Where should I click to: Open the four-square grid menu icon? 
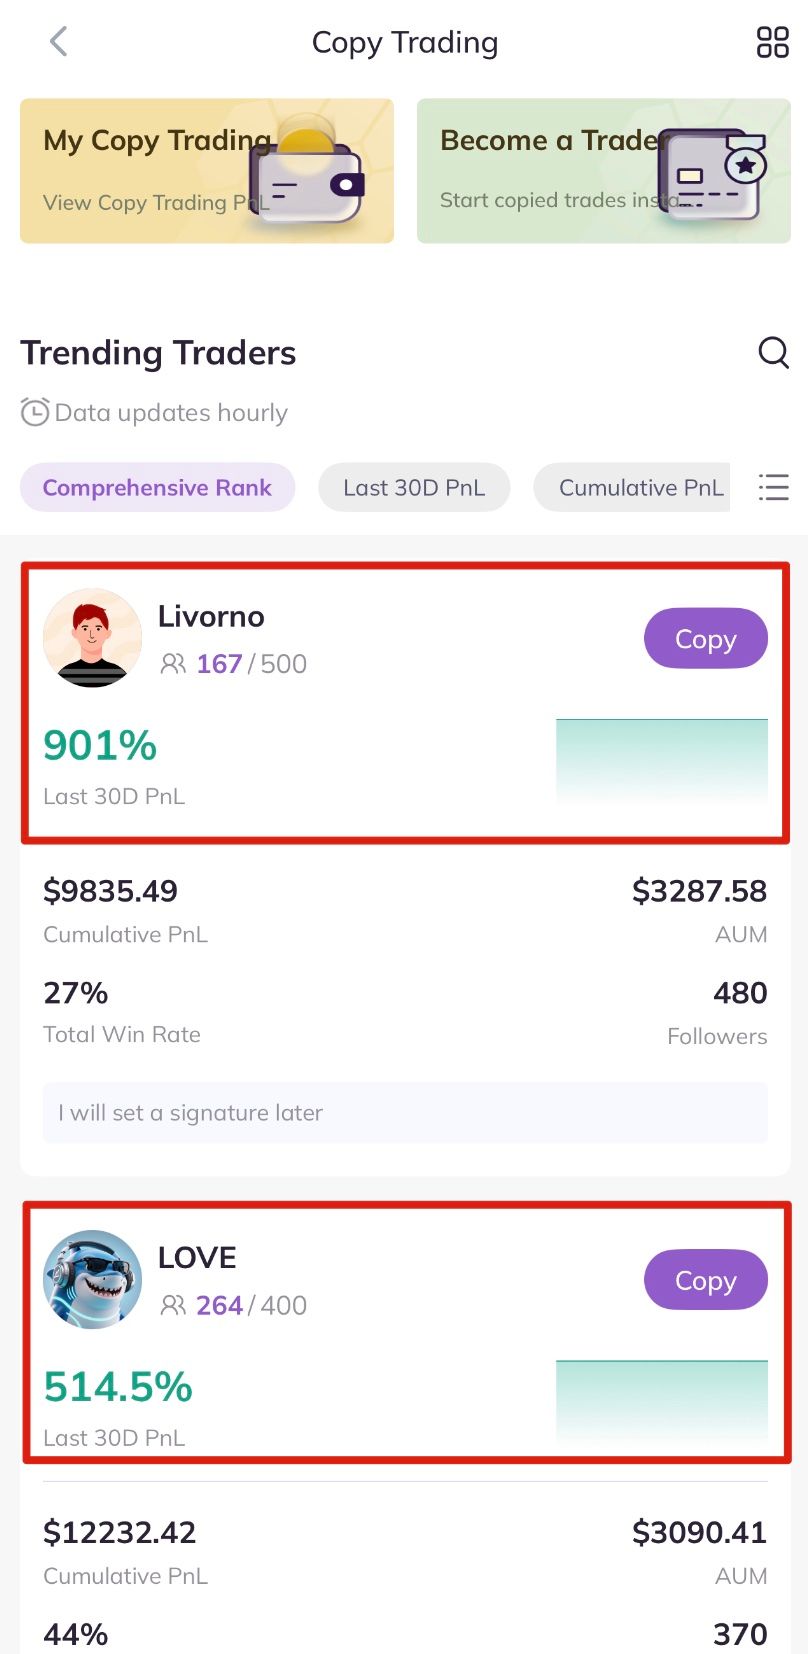click(x=772, y=42)
